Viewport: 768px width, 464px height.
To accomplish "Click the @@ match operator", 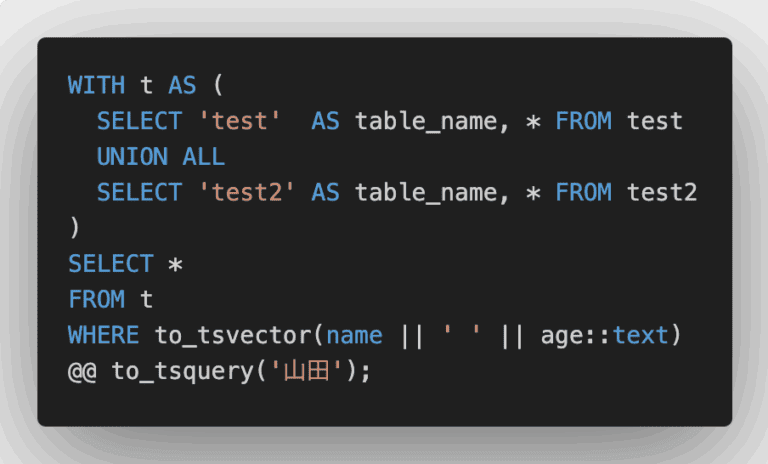I will tap(82, 370).
